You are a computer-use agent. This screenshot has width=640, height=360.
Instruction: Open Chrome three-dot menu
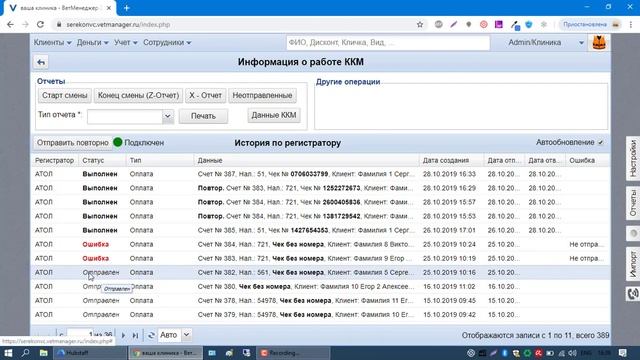(x=631, y=24)
